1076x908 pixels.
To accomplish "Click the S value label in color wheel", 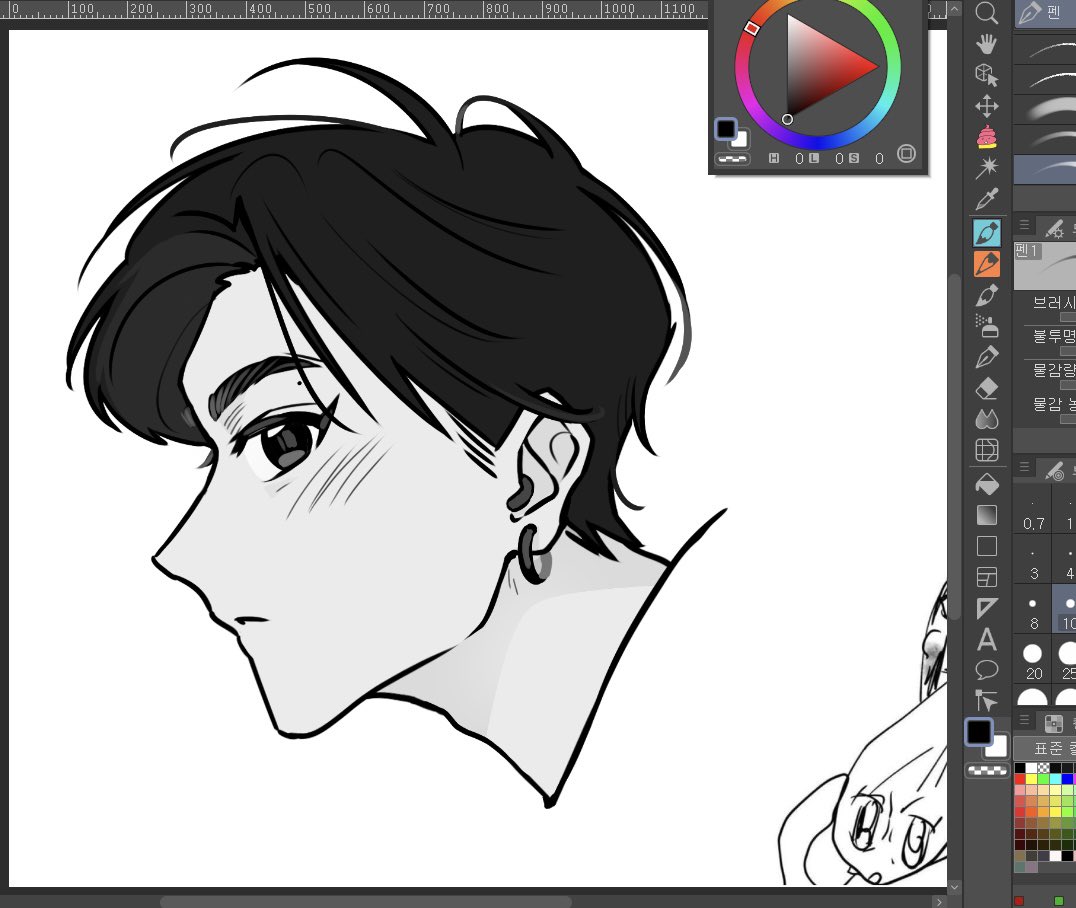I will pos(854,159).
